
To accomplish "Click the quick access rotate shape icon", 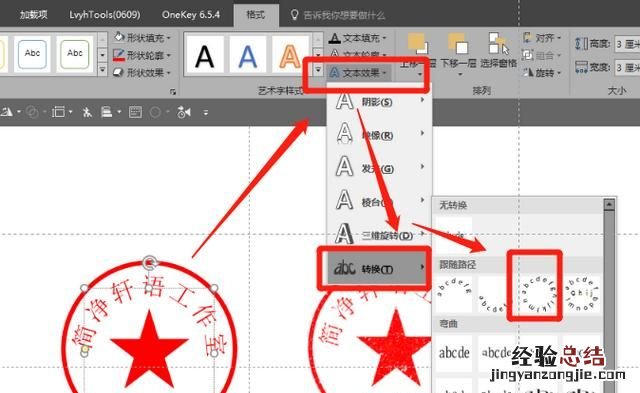I will pos(7,111).
